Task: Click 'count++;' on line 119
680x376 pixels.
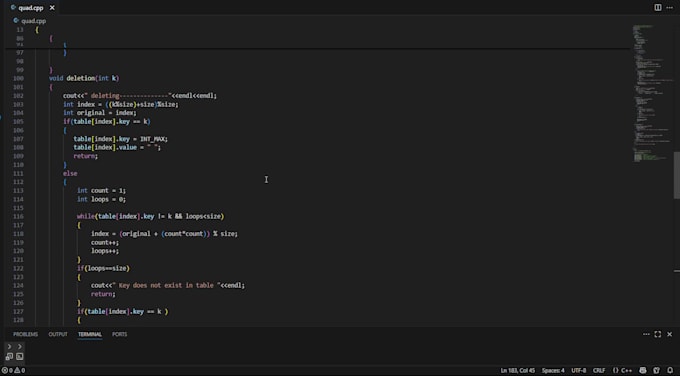Action: click(105, 242)
